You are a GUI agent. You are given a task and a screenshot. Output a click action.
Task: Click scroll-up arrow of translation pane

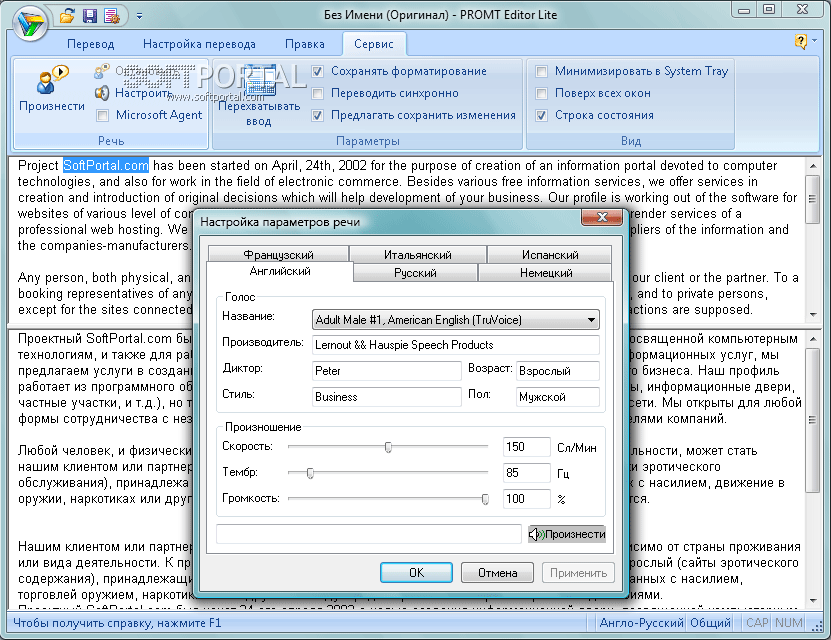point(813,339)
